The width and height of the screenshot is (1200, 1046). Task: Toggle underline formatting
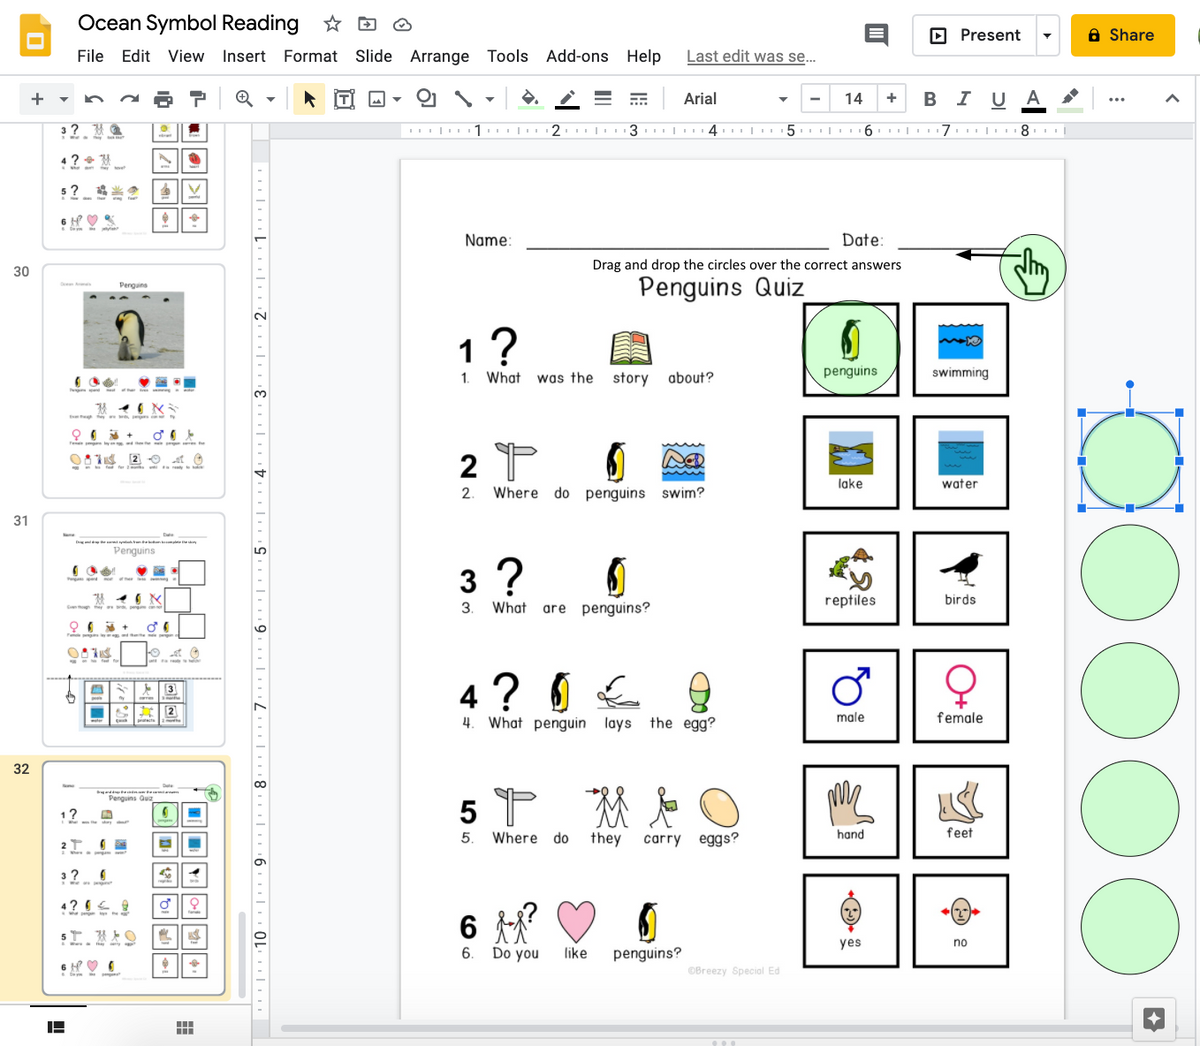click(997, 98)
